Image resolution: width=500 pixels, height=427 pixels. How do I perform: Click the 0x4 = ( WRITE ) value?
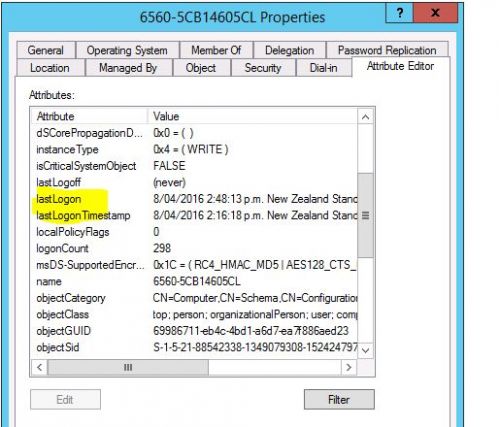pyautogui.click(x=191, y=149)
